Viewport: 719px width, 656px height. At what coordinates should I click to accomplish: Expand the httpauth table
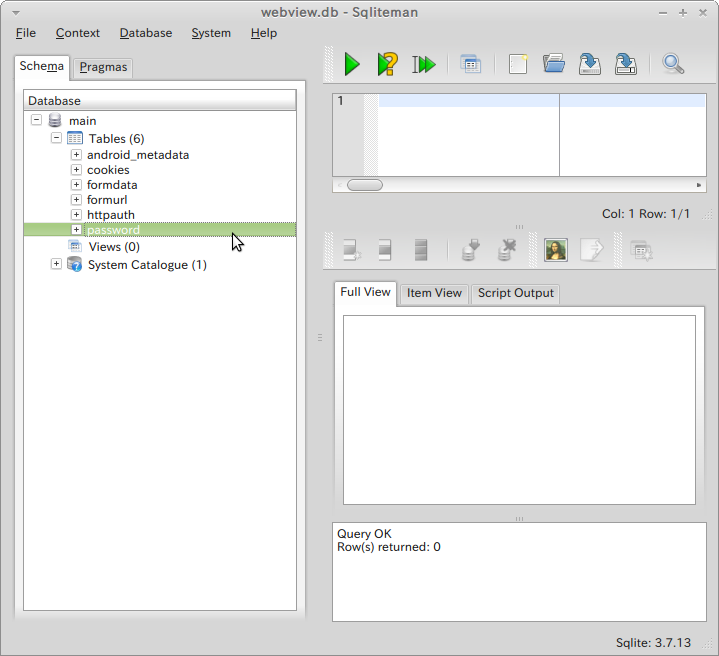pyautogui.click(x=76, y=215)
